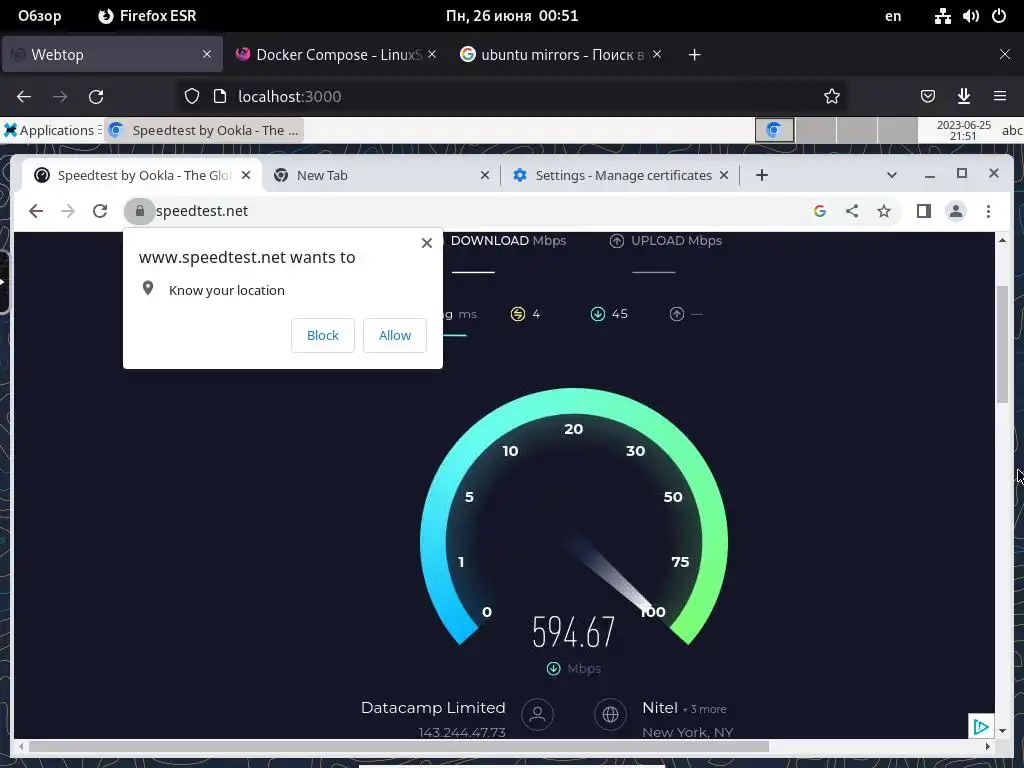The height and width of the screenshot is (768, 1024).
Task: Open volume control in top bar
Action: (970, 16)
